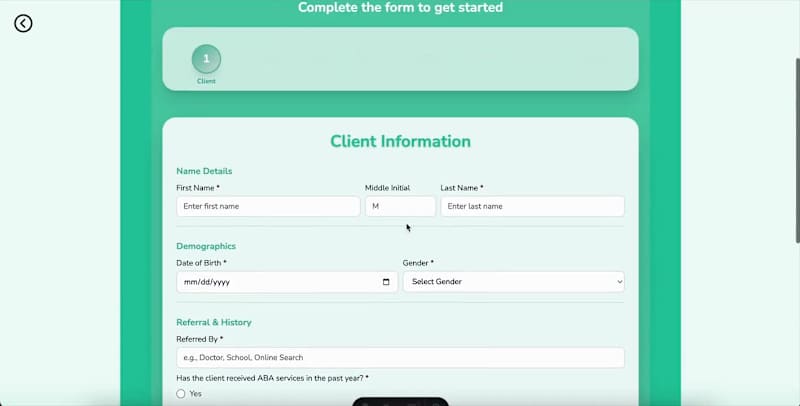Click the Referred By input field
Screen dimensions: 800x406
point(401,358)
